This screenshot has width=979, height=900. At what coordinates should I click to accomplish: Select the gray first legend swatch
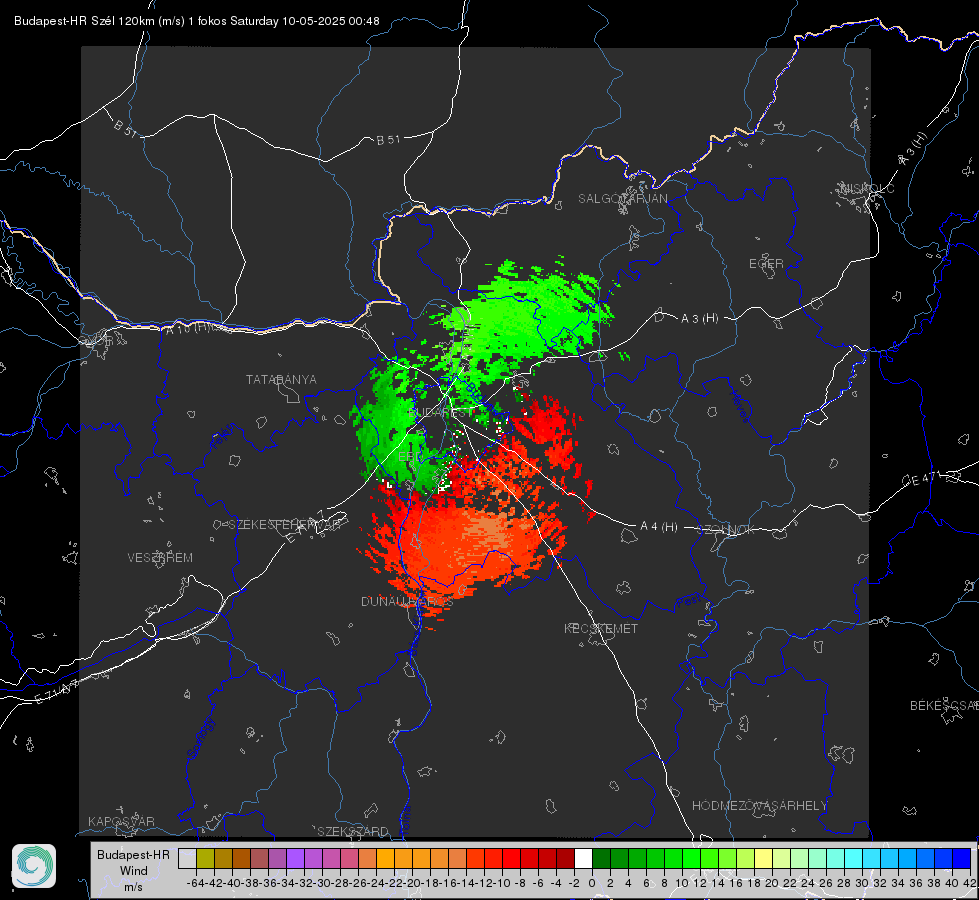click(187, 858)
